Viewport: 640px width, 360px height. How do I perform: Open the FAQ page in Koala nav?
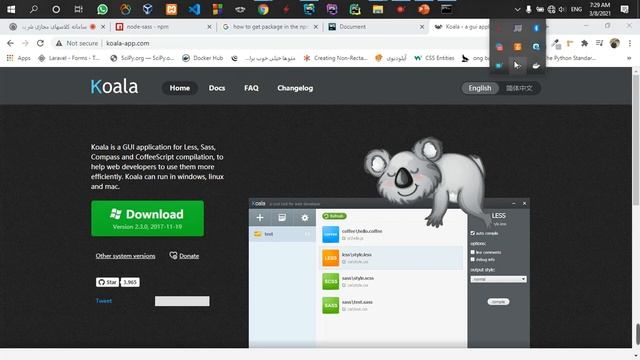click(x=251, y=88)
